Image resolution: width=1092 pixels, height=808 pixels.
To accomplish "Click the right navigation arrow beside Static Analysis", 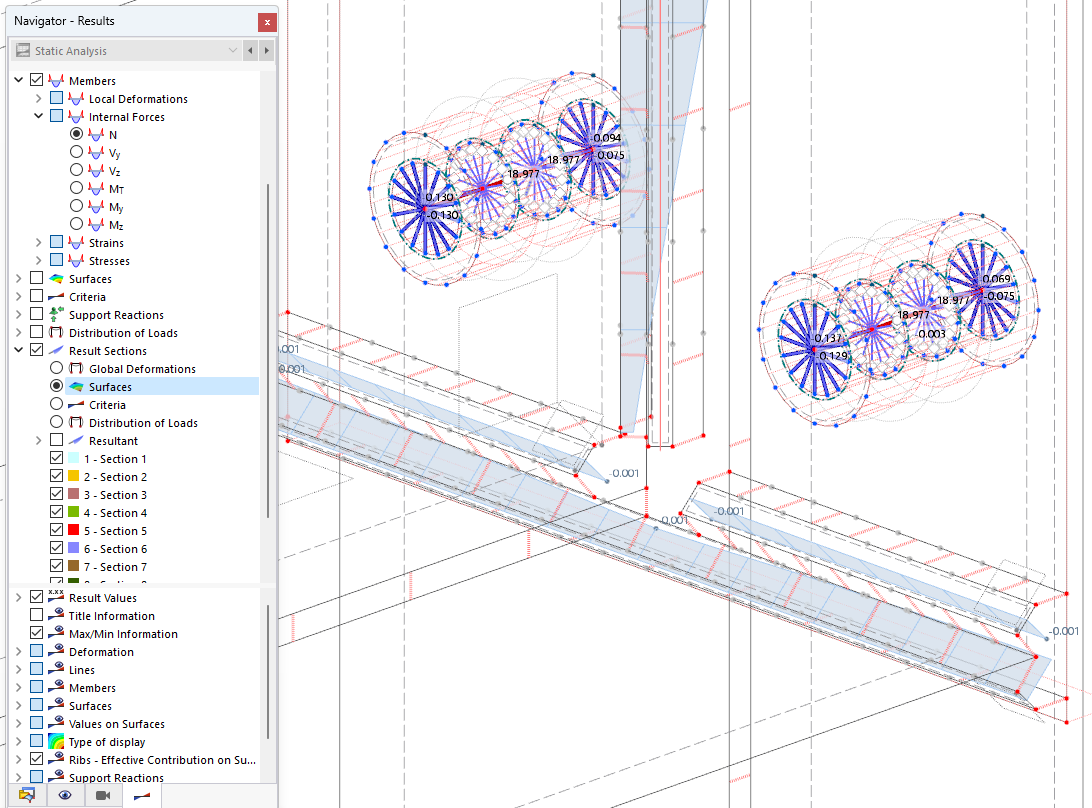I will point(265,50).
